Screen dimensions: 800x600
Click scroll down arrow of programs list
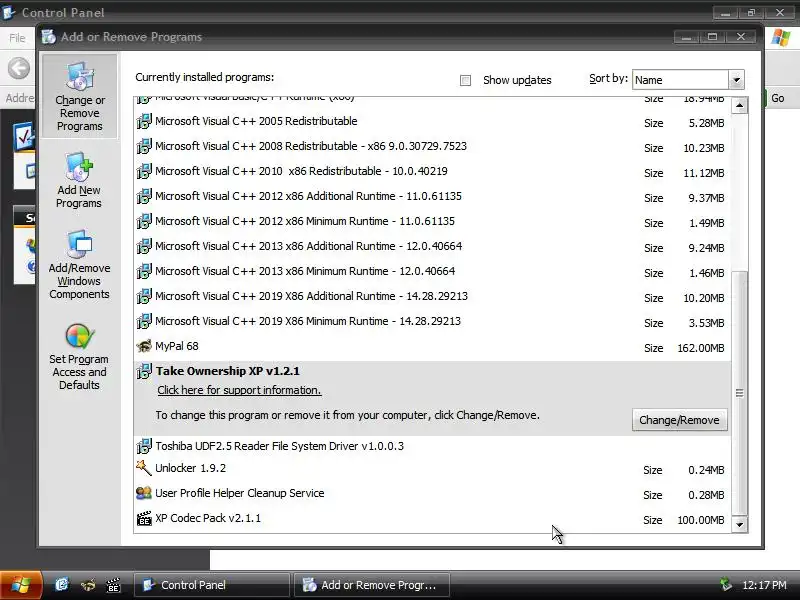click(x=739, y=524)
